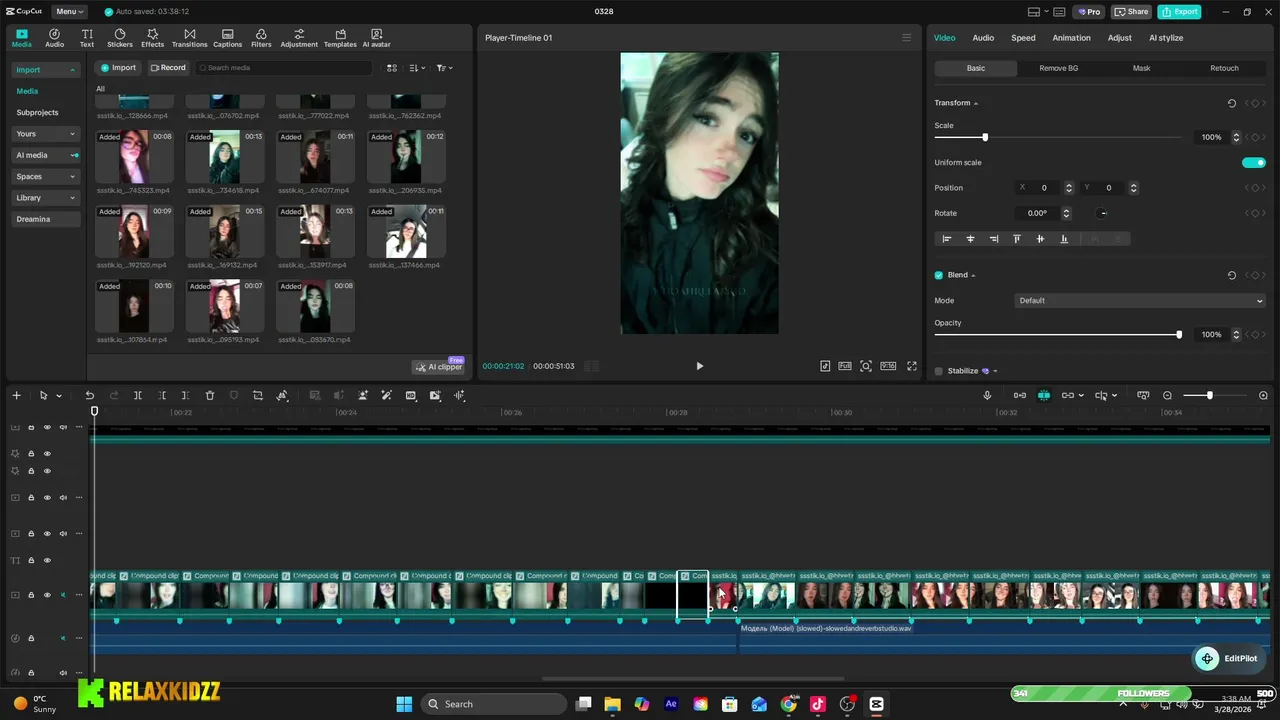Open the player panel hamburger menu
Image resolution: width=1280 pixels, height=720 pixels.
[907, 38]
